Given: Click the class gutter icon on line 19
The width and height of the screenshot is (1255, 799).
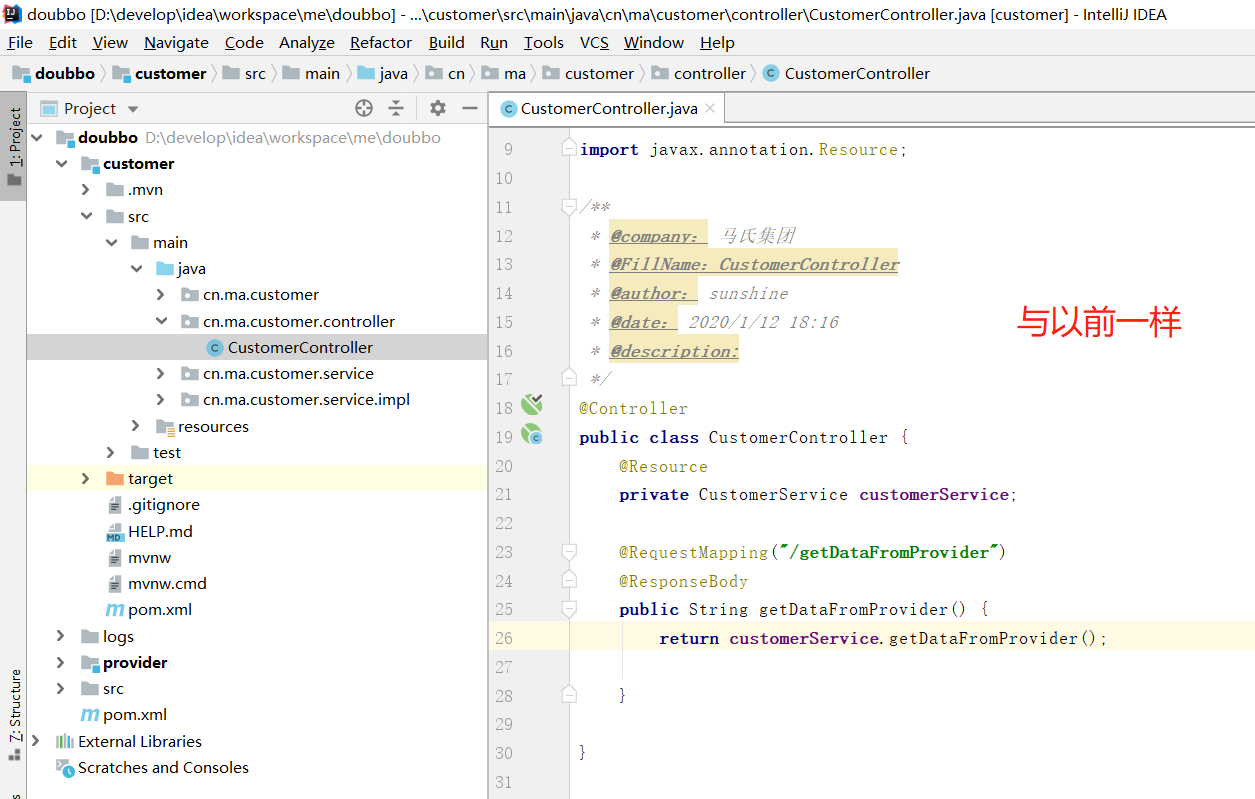Looking at the screenshot, I should pos(531,435).
